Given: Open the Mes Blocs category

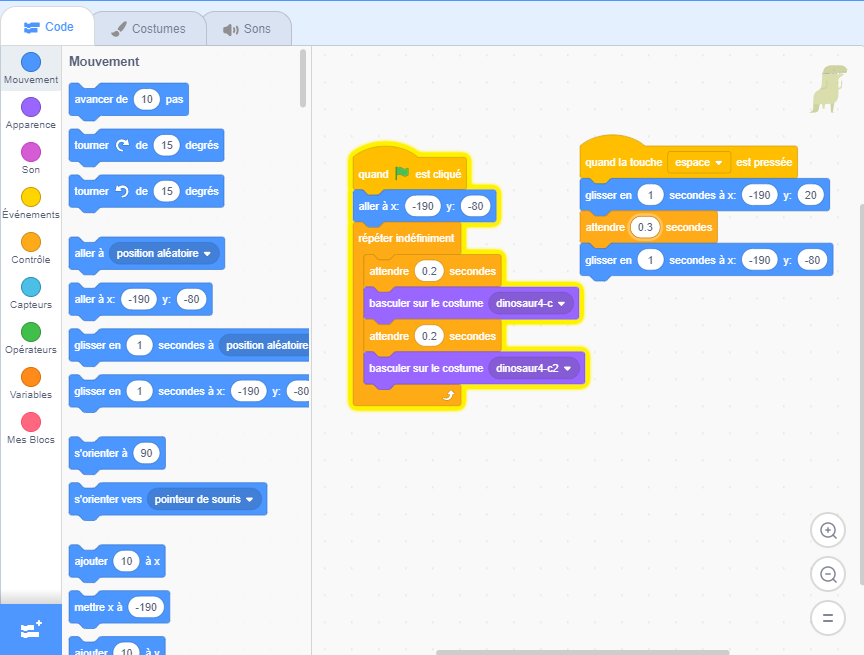Looking at the screenshot, I should 31,424.
